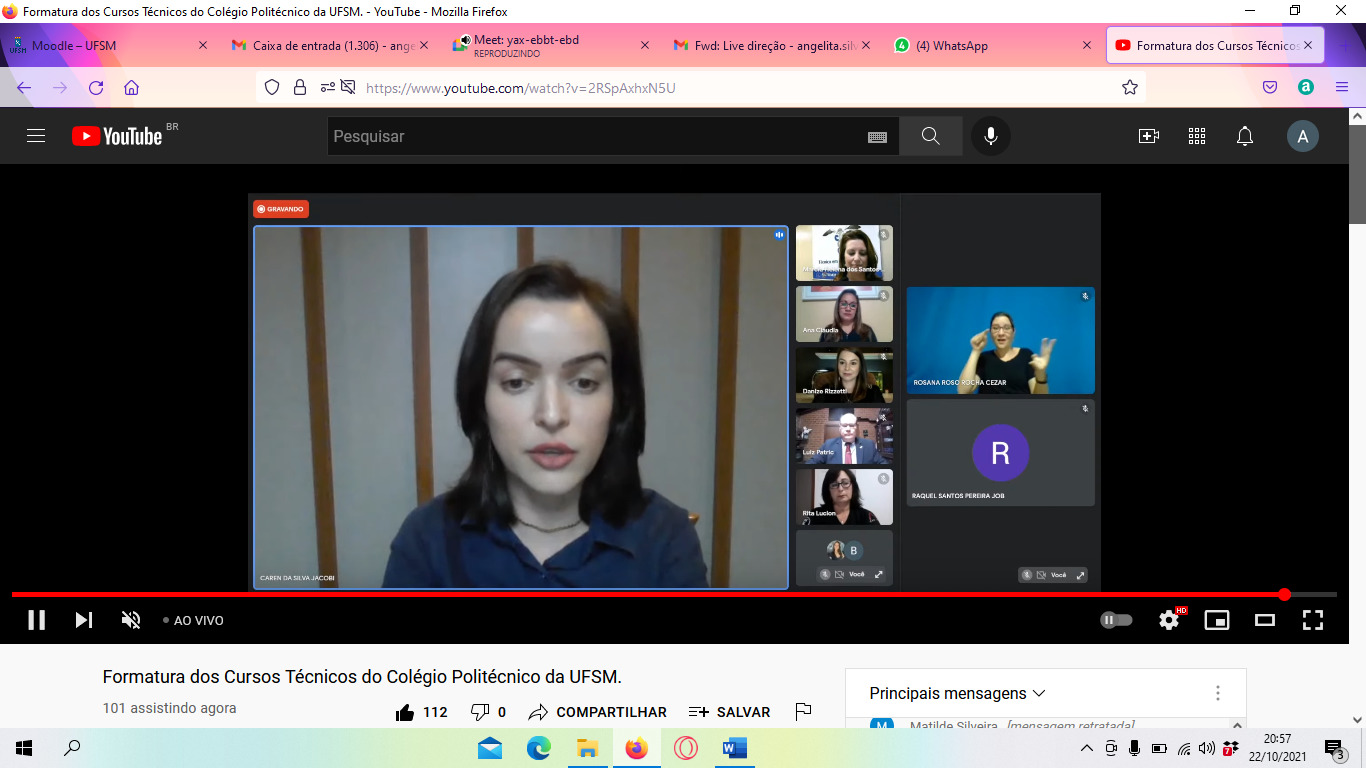The height and width of the screenshot is (768, 1366).
Task: Pause the live video
Action: 37,620
